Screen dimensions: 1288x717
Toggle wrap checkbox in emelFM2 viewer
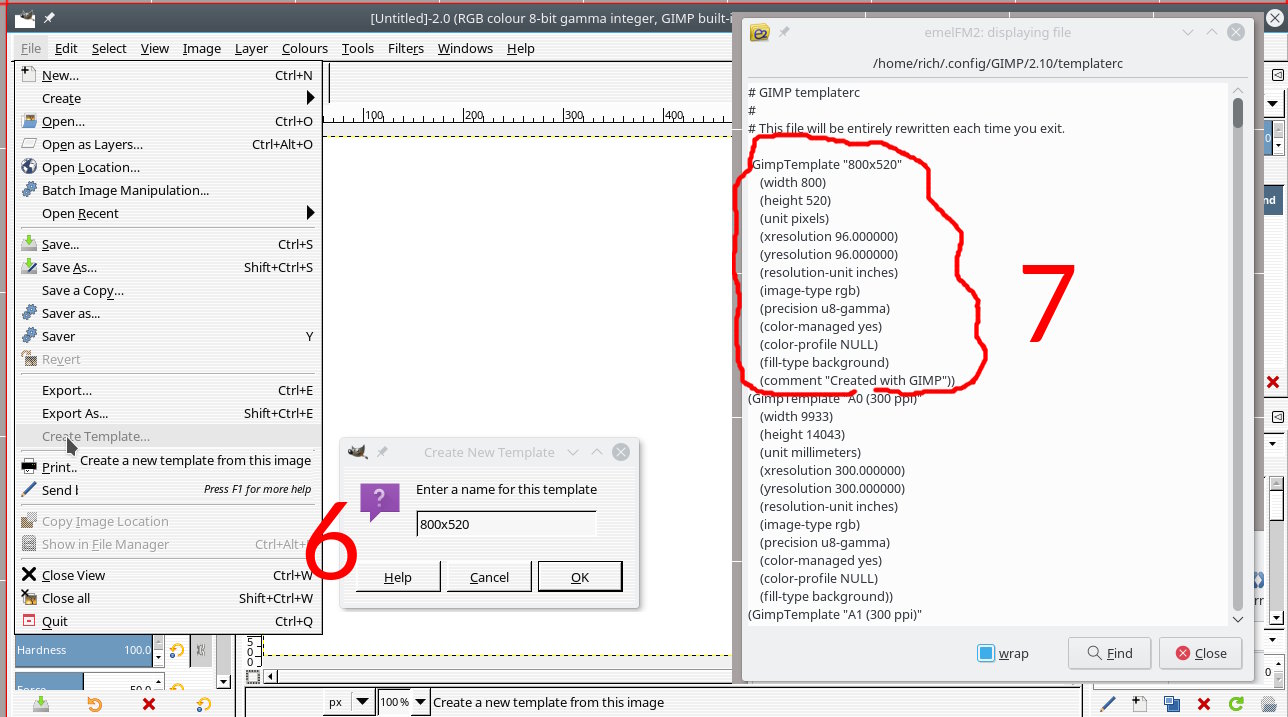coord(986,653)
